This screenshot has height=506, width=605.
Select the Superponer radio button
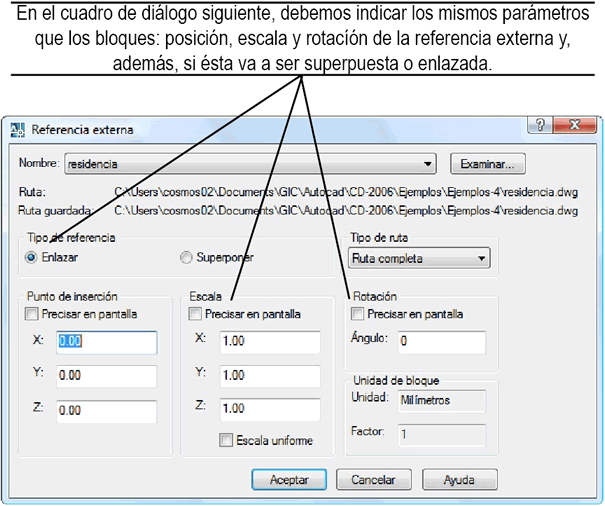pos(186,257)
